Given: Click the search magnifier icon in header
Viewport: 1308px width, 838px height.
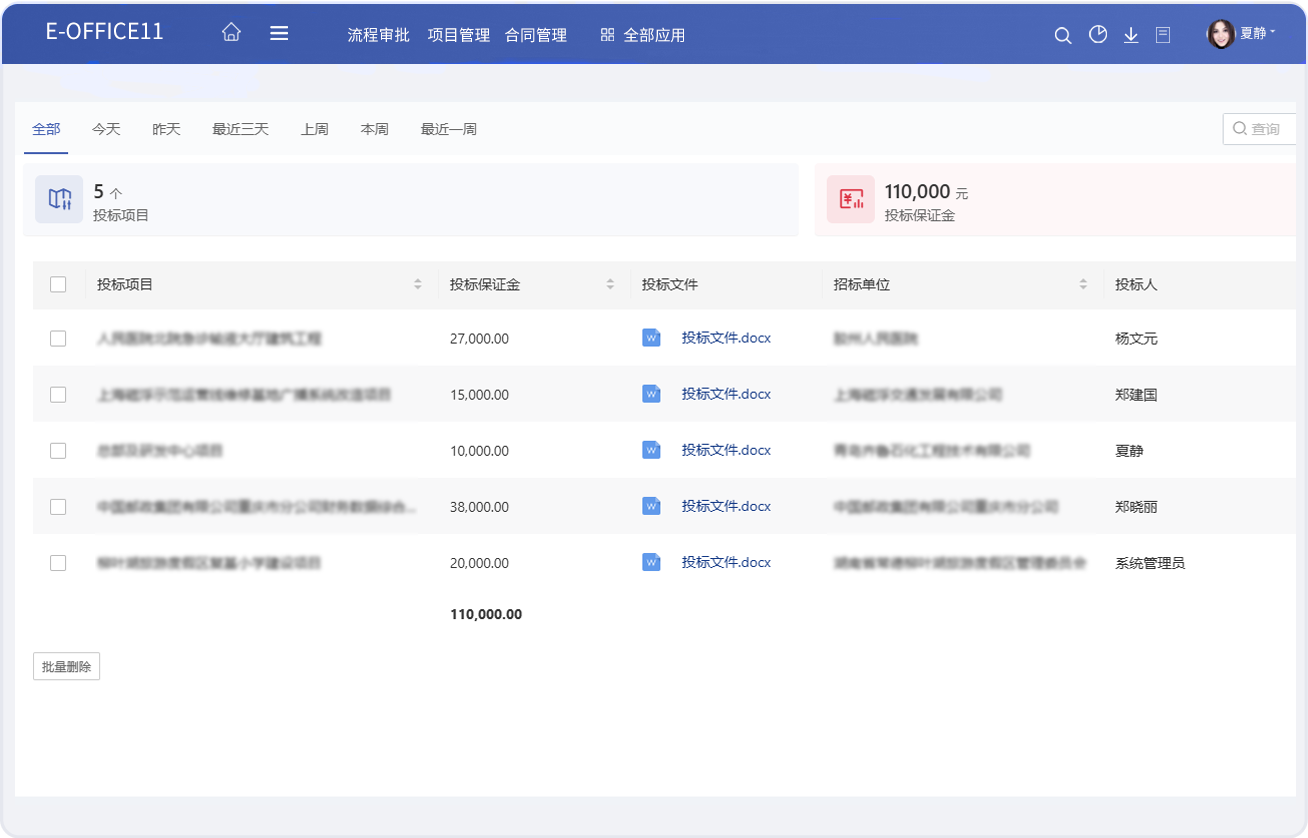Looking at the screenshot, I should pos(1063,35).
